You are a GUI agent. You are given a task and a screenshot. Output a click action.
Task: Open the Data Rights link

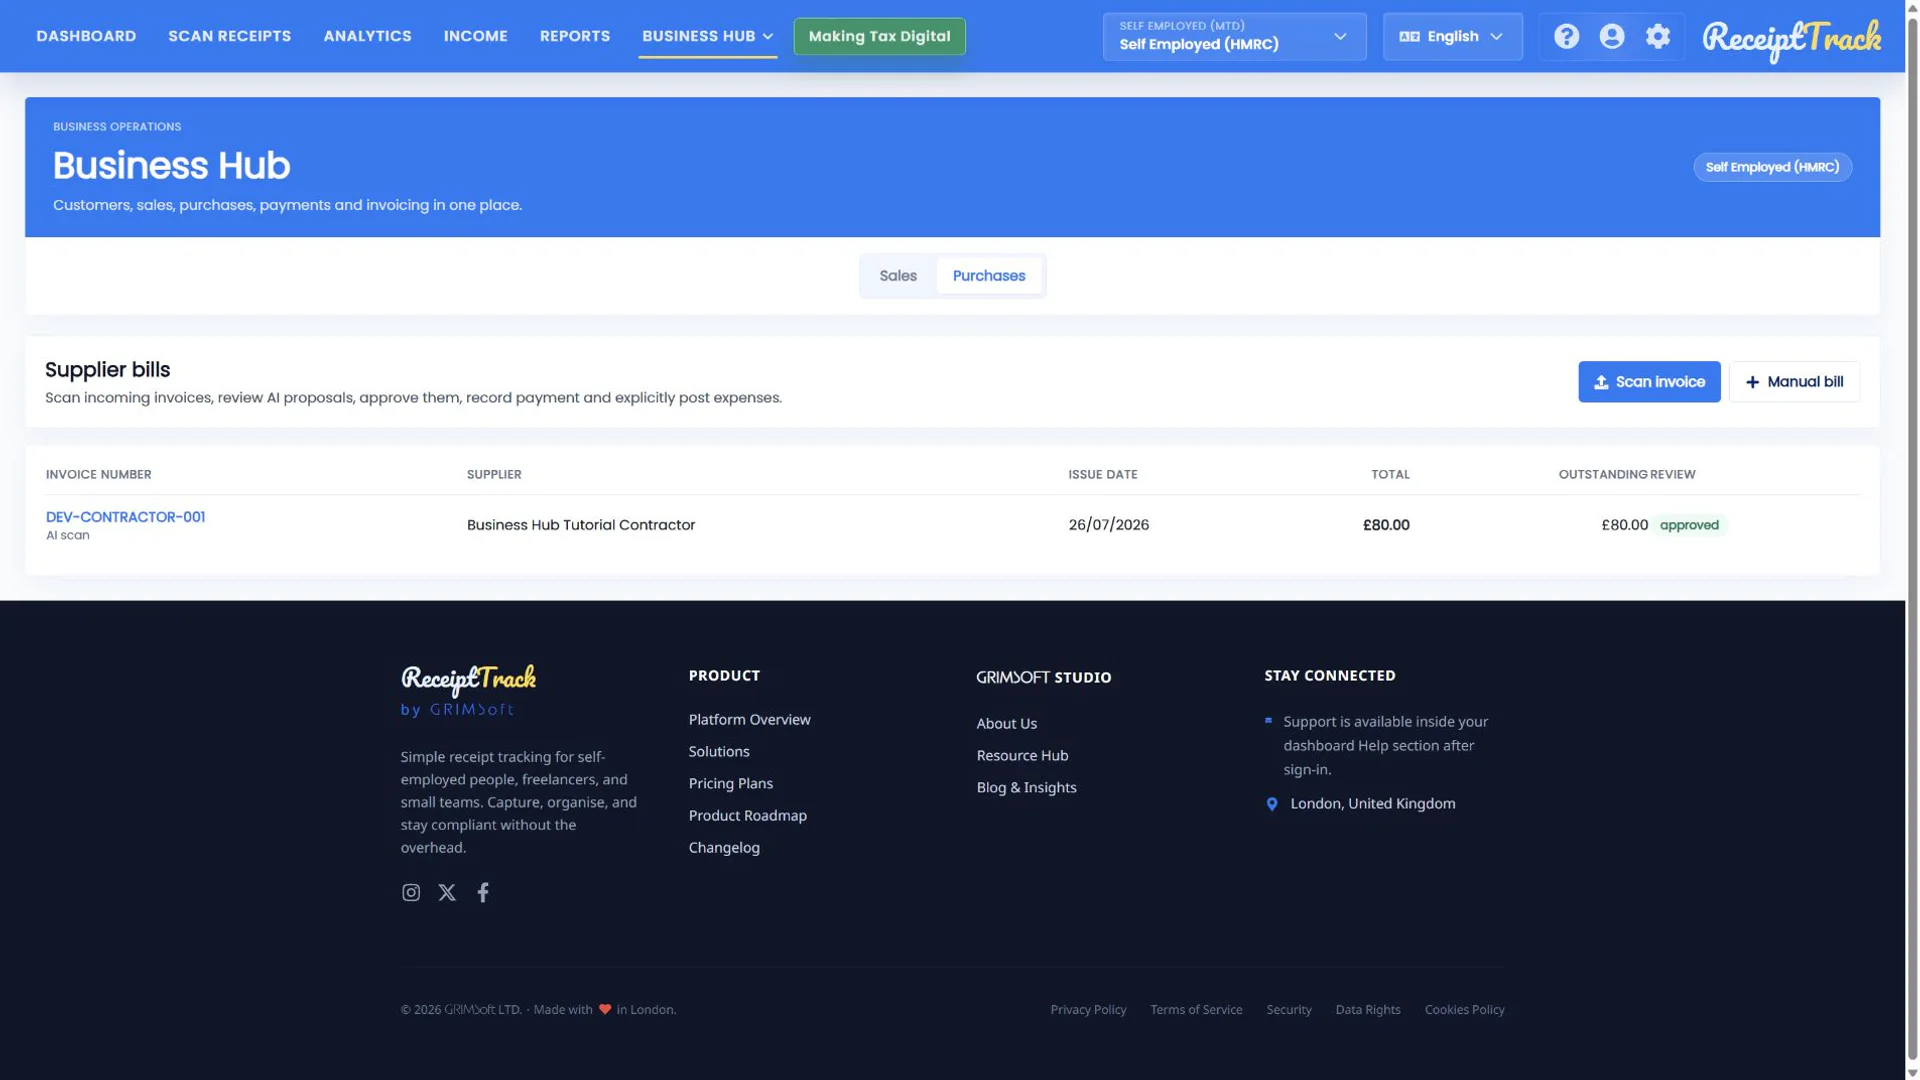tap(1367, 1010)
